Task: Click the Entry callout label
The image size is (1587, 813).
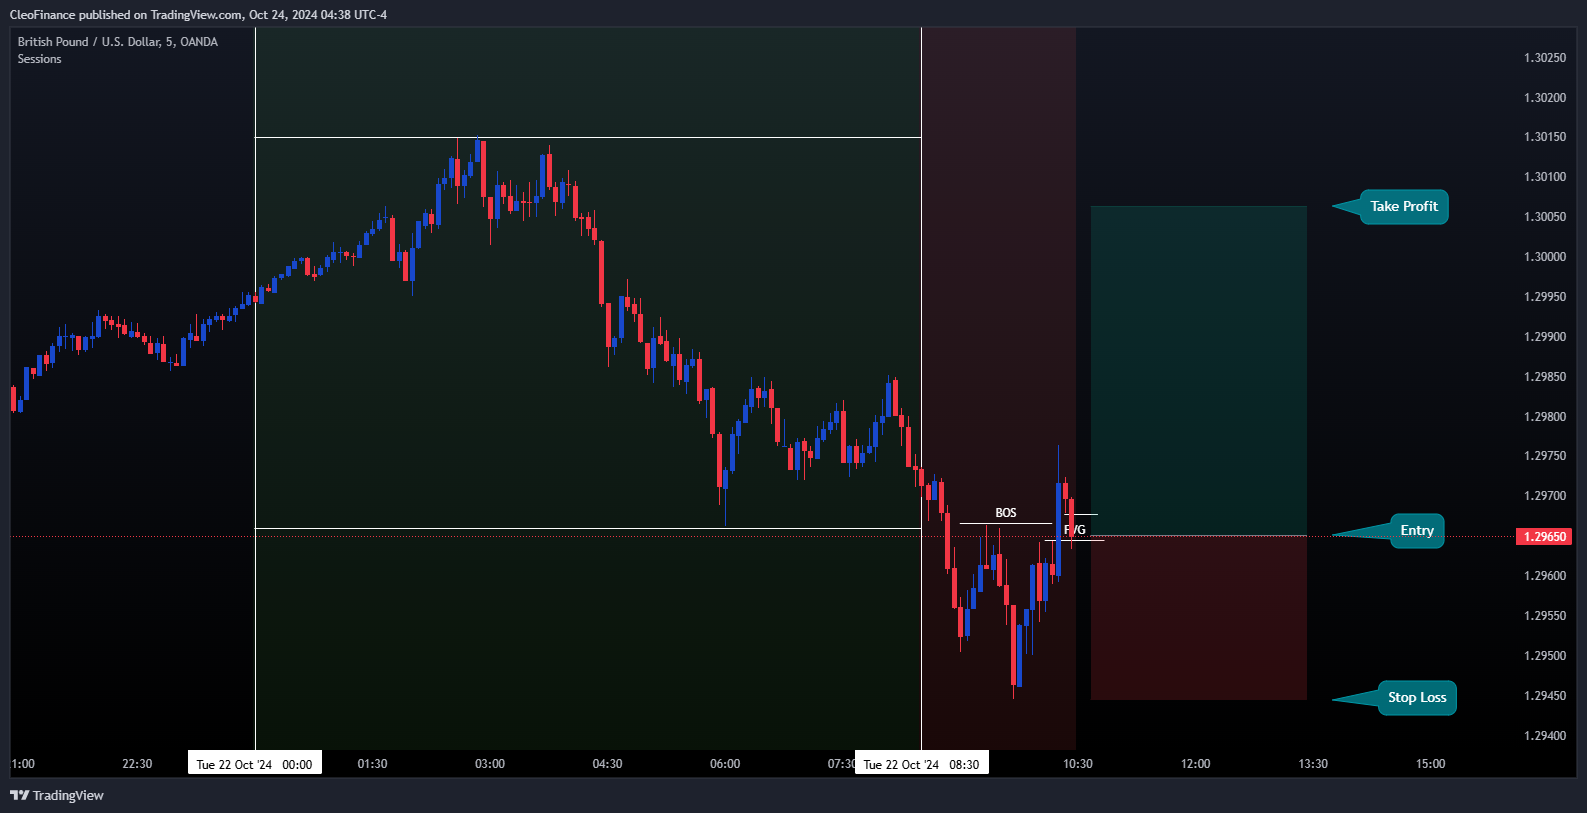Action: coord(1417,531)
